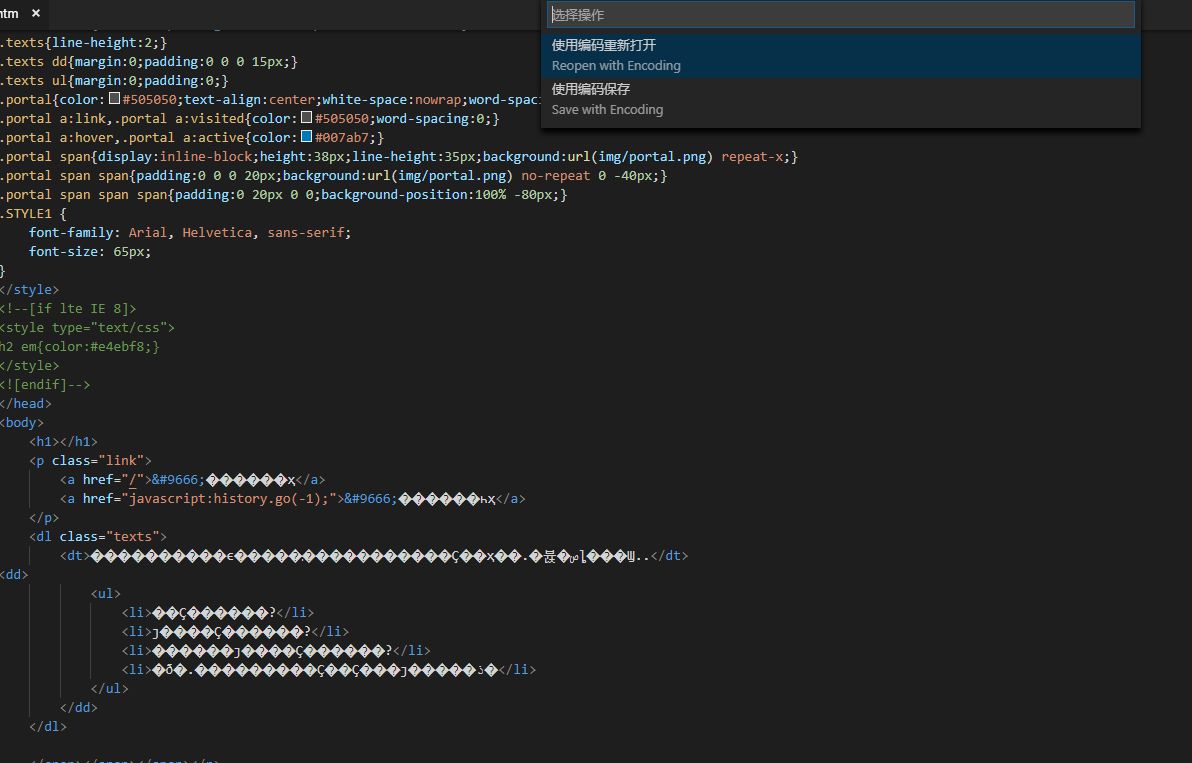Click the empty h1 element line

tap(63, 441)
